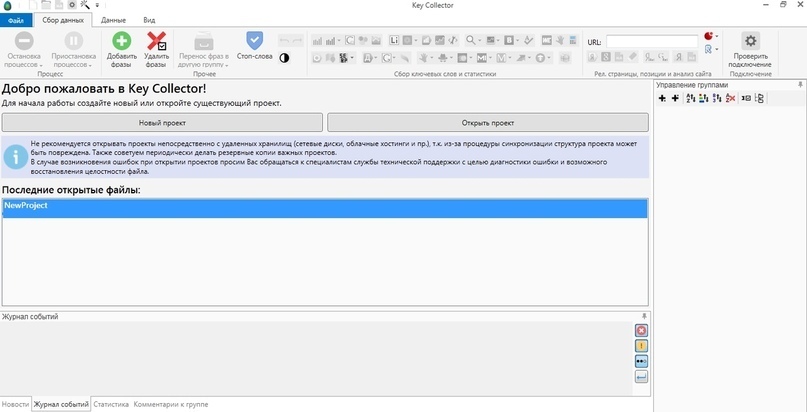Open the quick access toolbar customize arrow

pyautogui.click(x=97, y=6)
